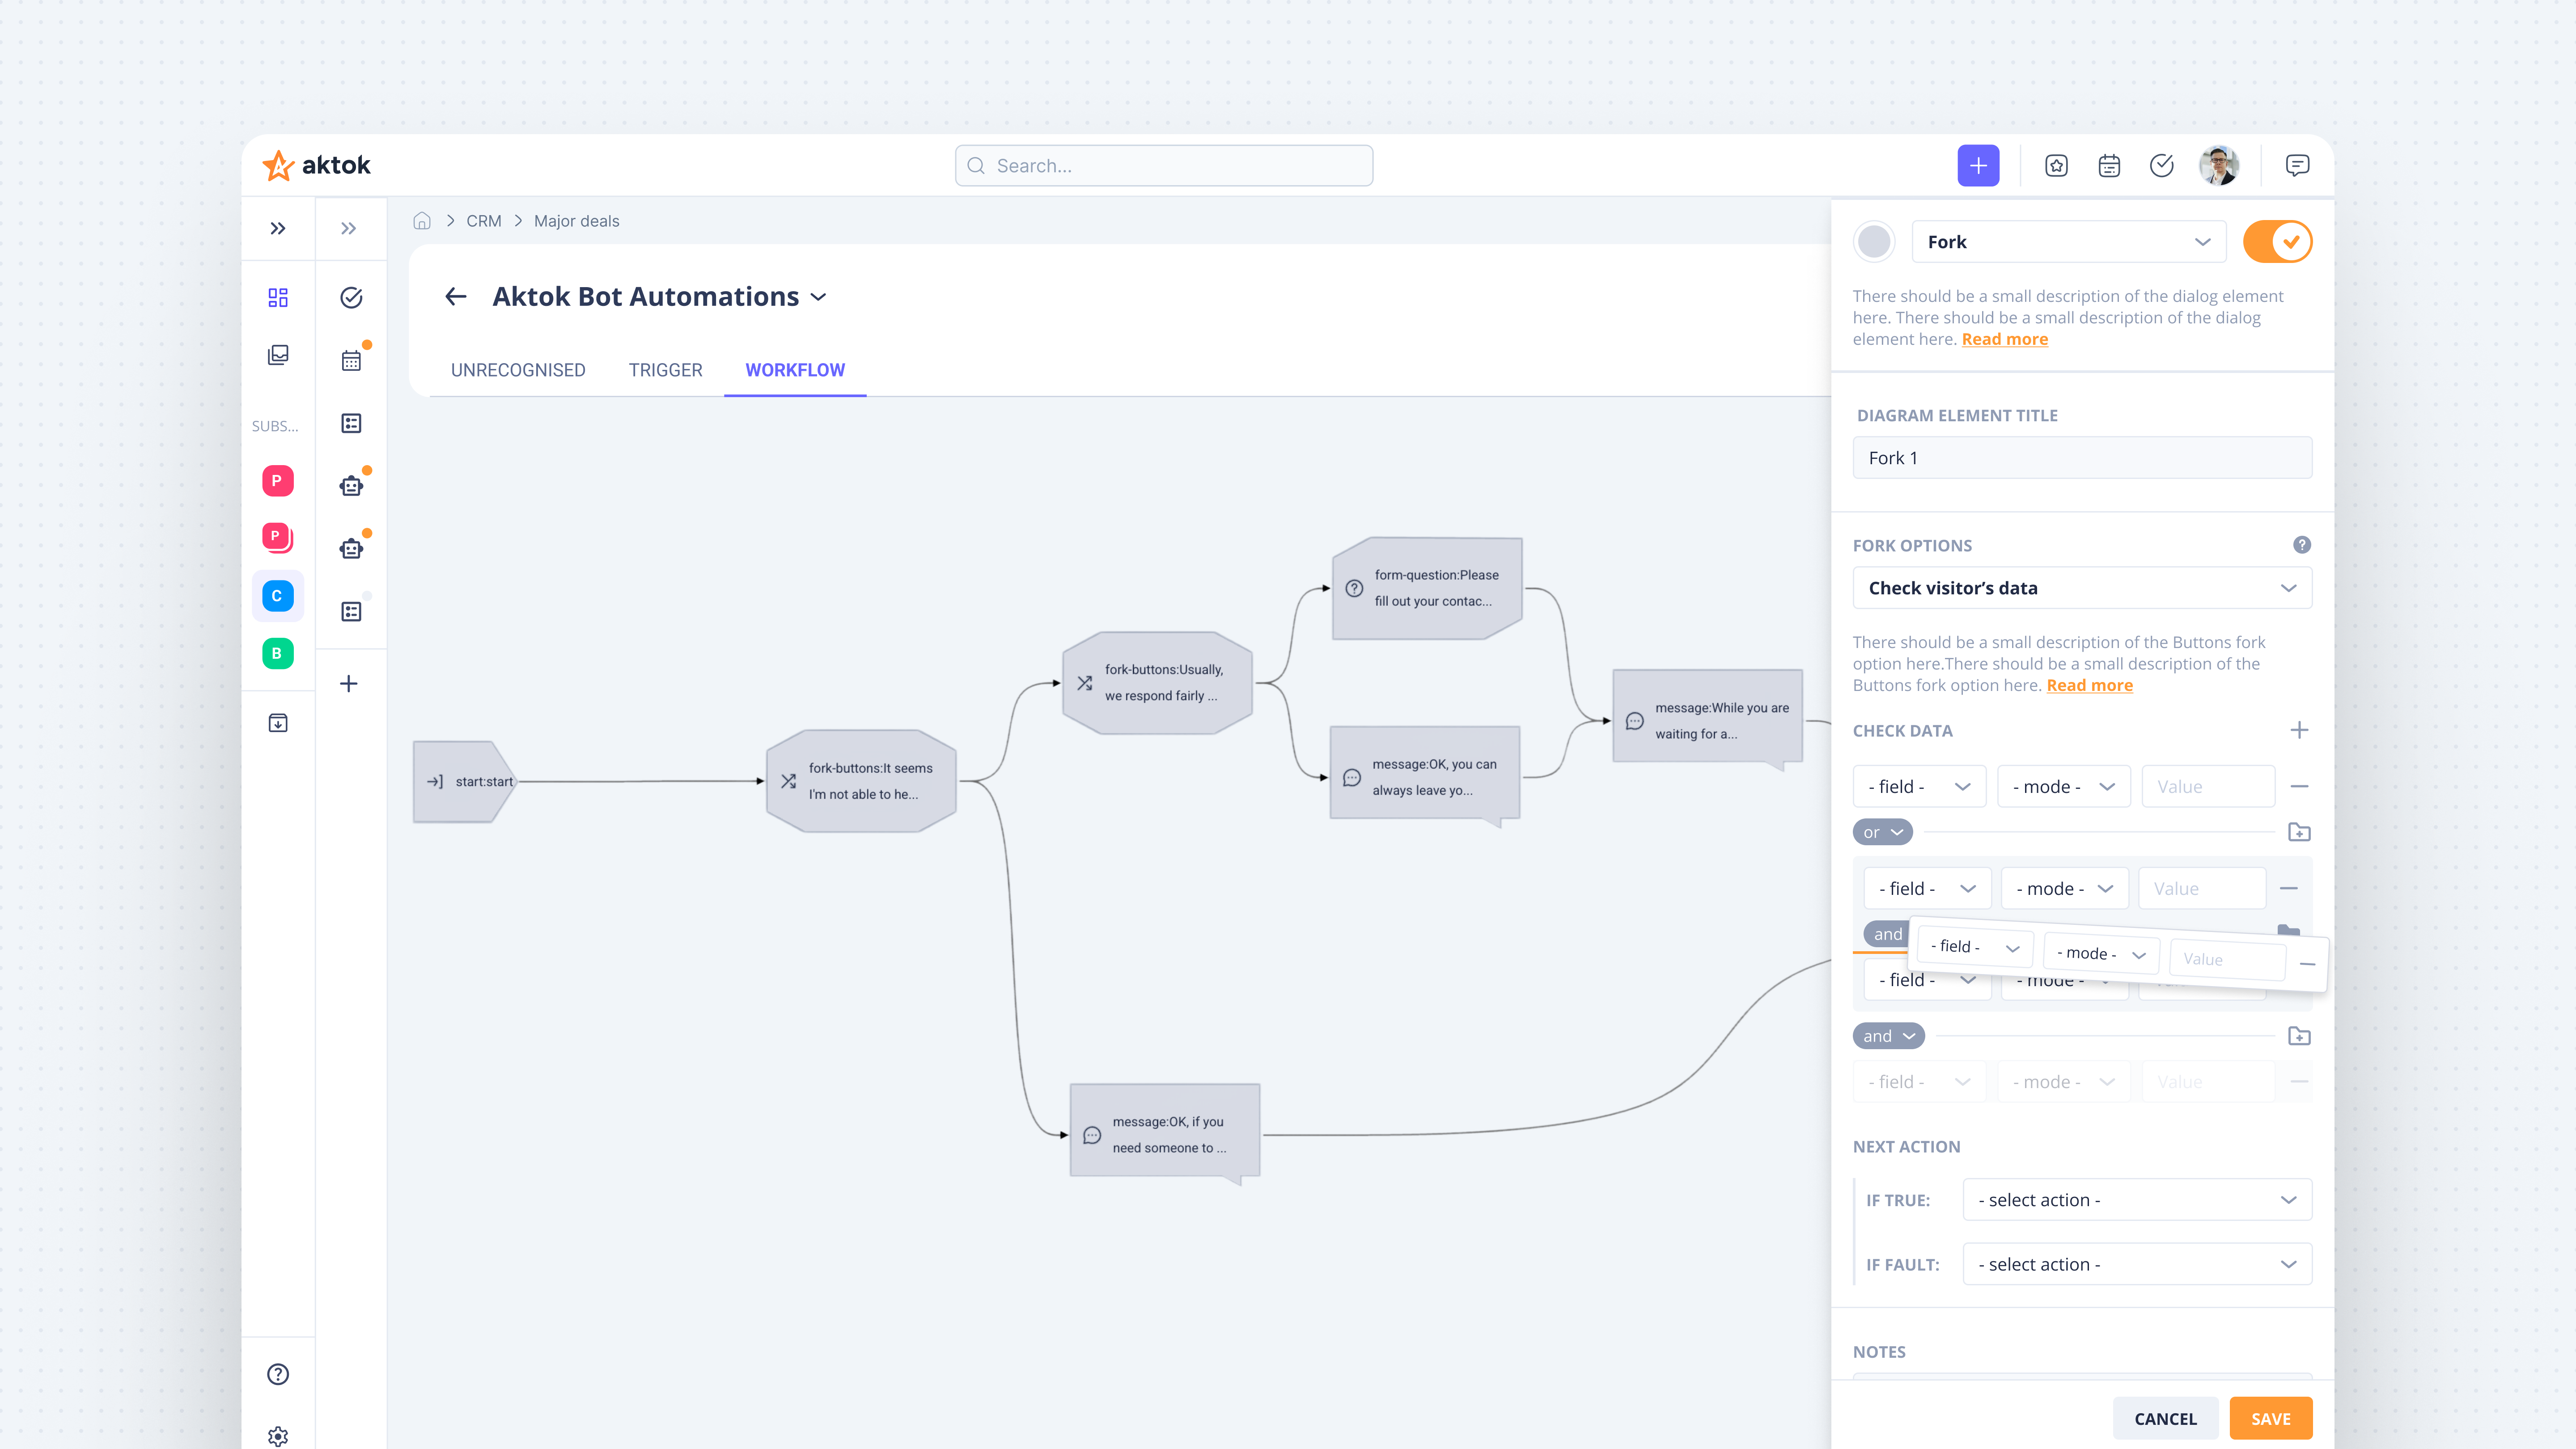Select the blue C workspace in the sidebar
Screen dimensions: 2576x1449
click(277, 595)
